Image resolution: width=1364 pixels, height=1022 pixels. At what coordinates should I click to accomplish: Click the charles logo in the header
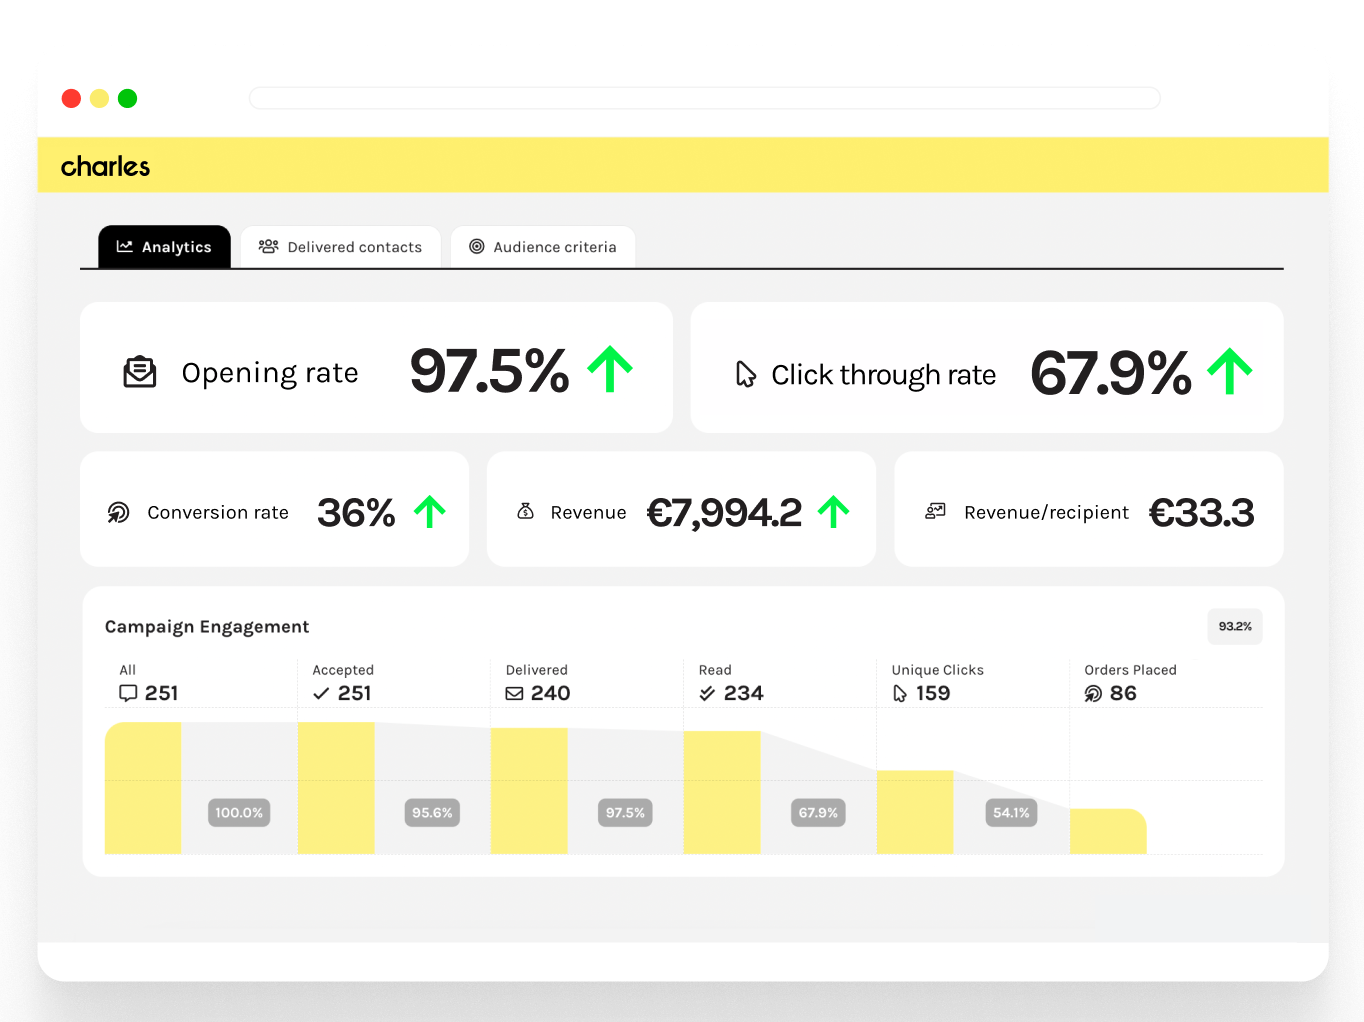tap(105, 165)
